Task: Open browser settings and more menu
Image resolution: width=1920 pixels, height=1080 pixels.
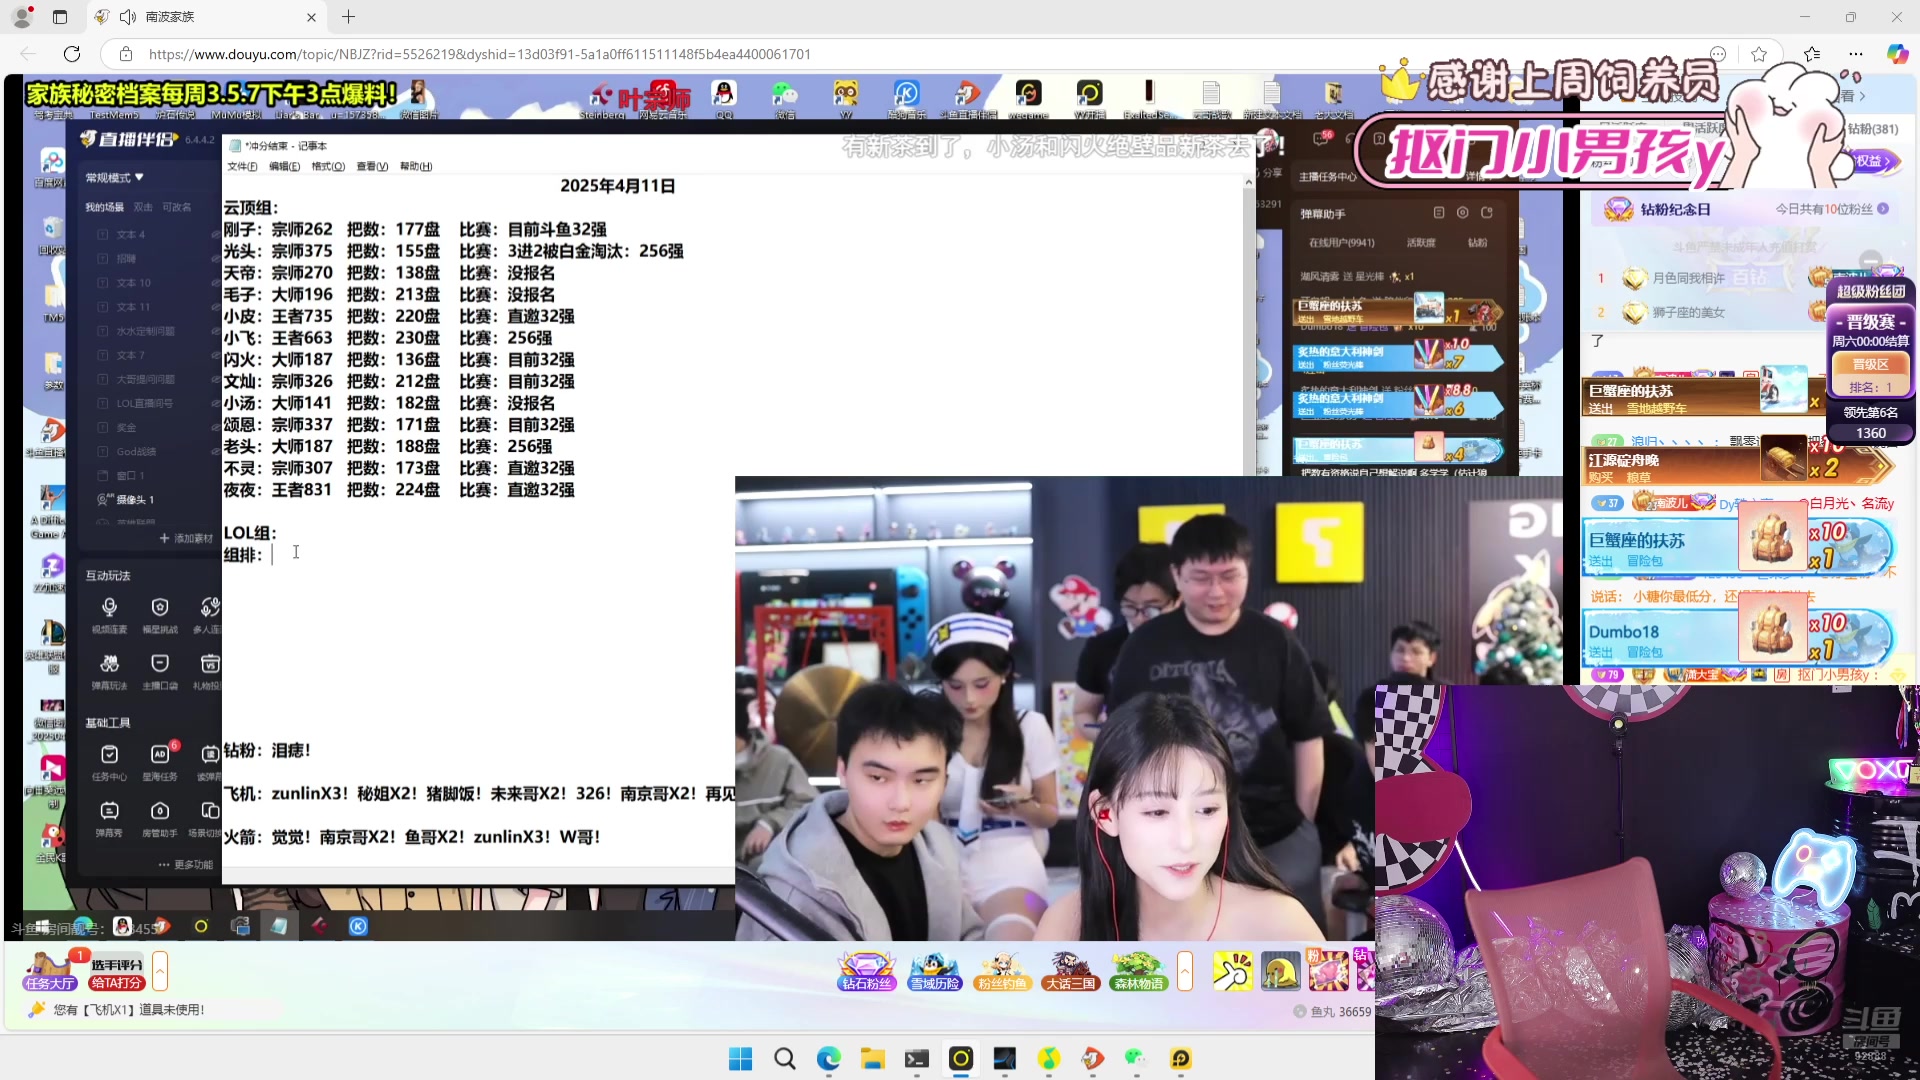Action: click(x=1856, y=54)
